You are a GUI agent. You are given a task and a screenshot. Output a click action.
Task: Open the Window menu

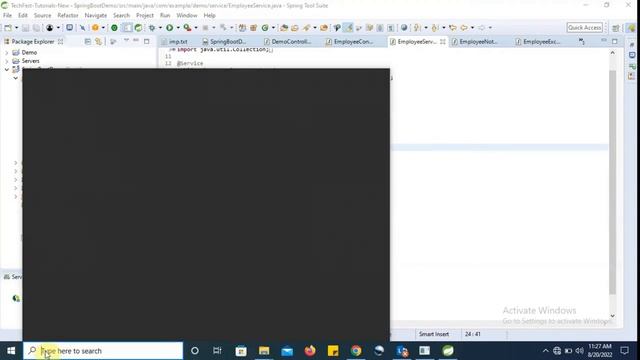187,16
